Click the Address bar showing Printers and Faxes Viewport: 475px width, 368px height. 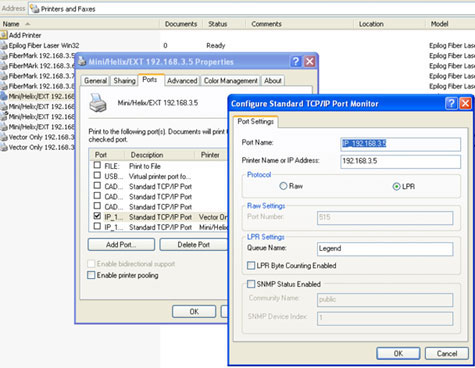pyautogui.click(x=252, y=9)
